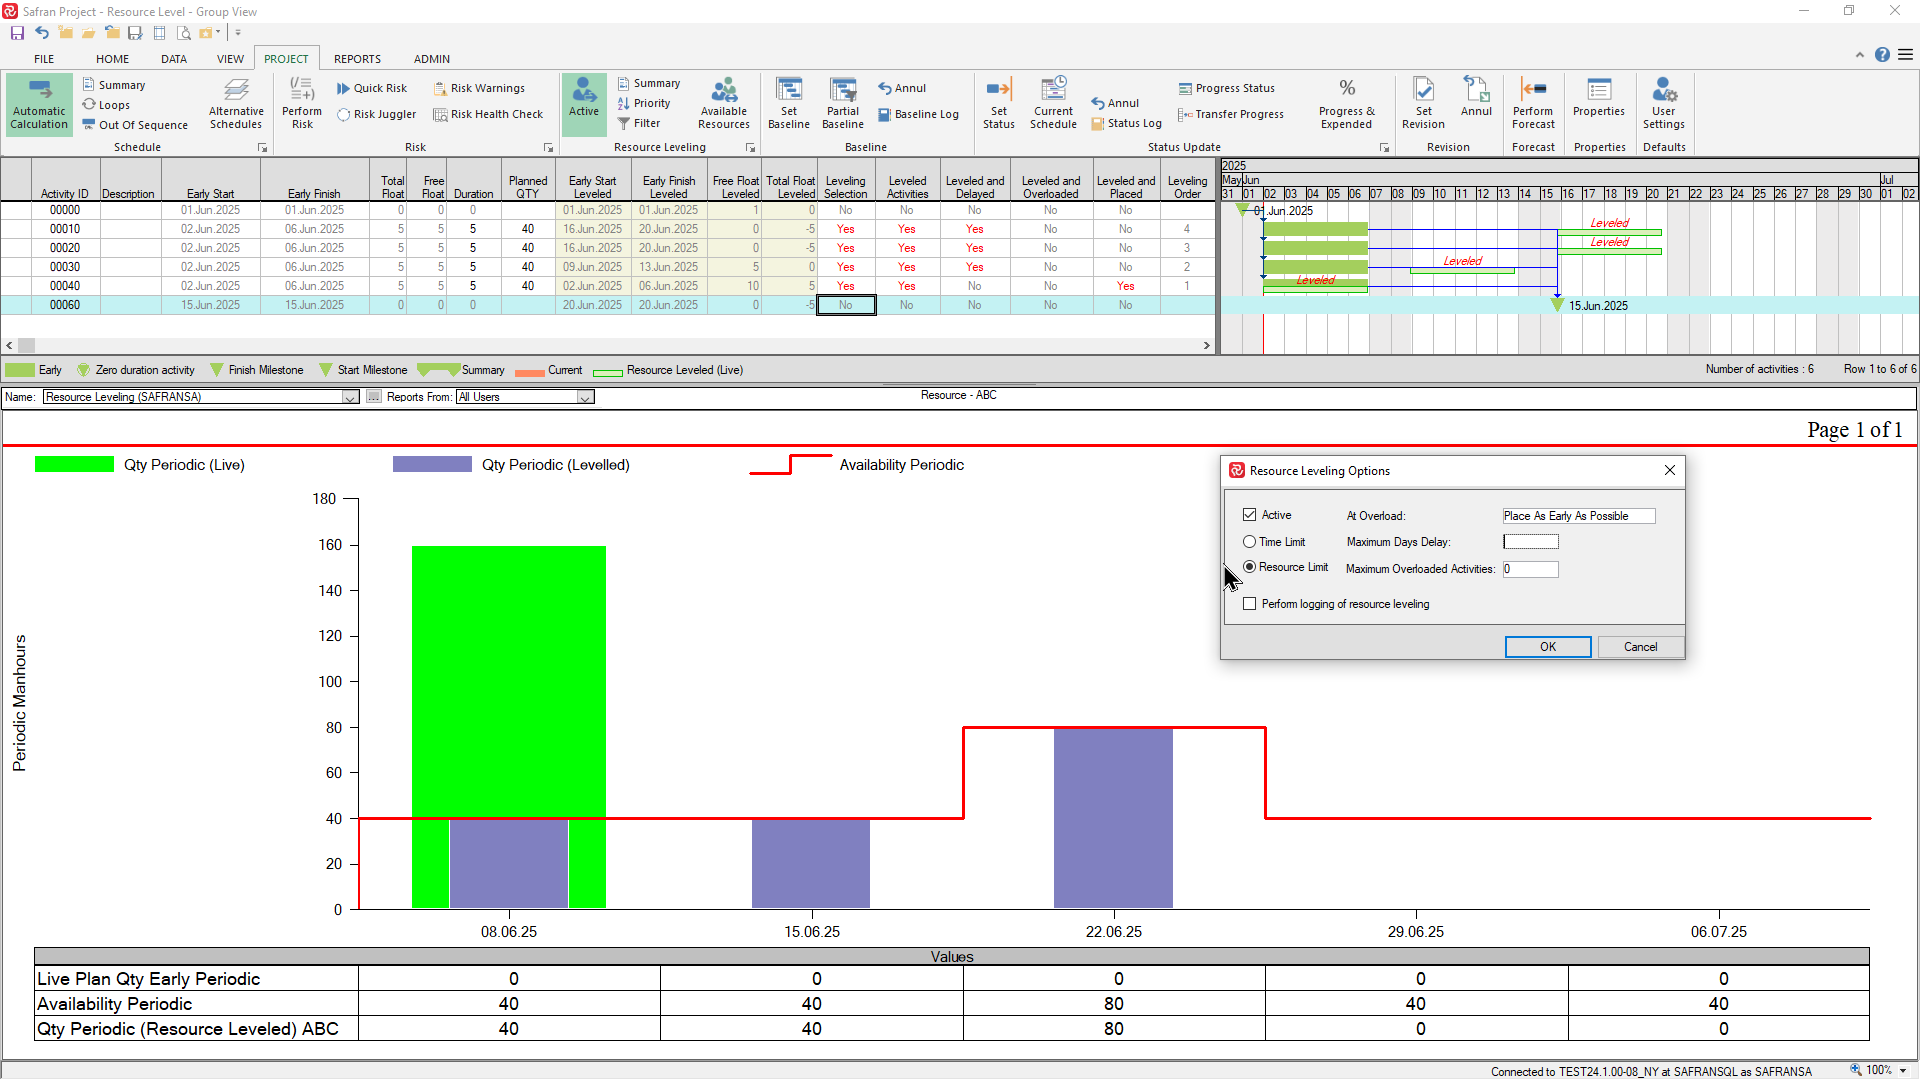Open User Settings defaults
The height and width of the screenshot is (1080, 1920).
click(x=1663, y=104)
